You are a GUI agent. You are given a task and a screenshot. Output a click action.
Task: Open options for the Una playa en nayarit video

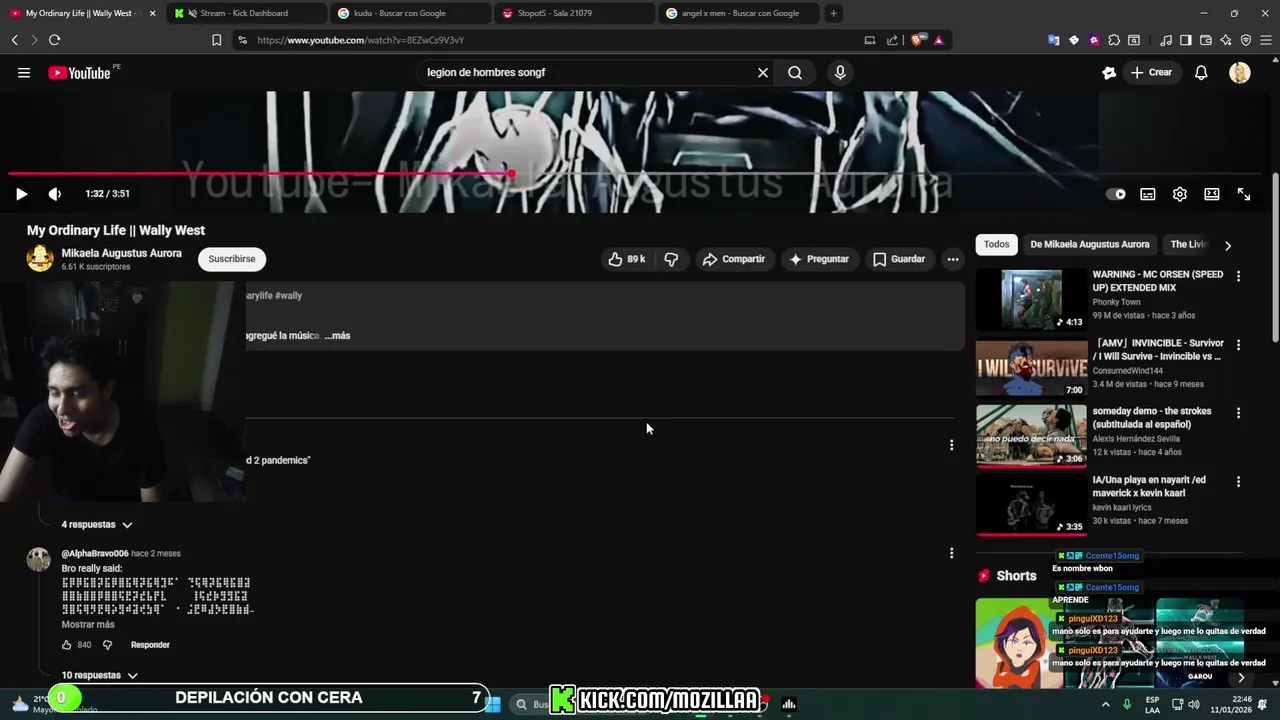pyautogui.click(x=1238, y=481)
